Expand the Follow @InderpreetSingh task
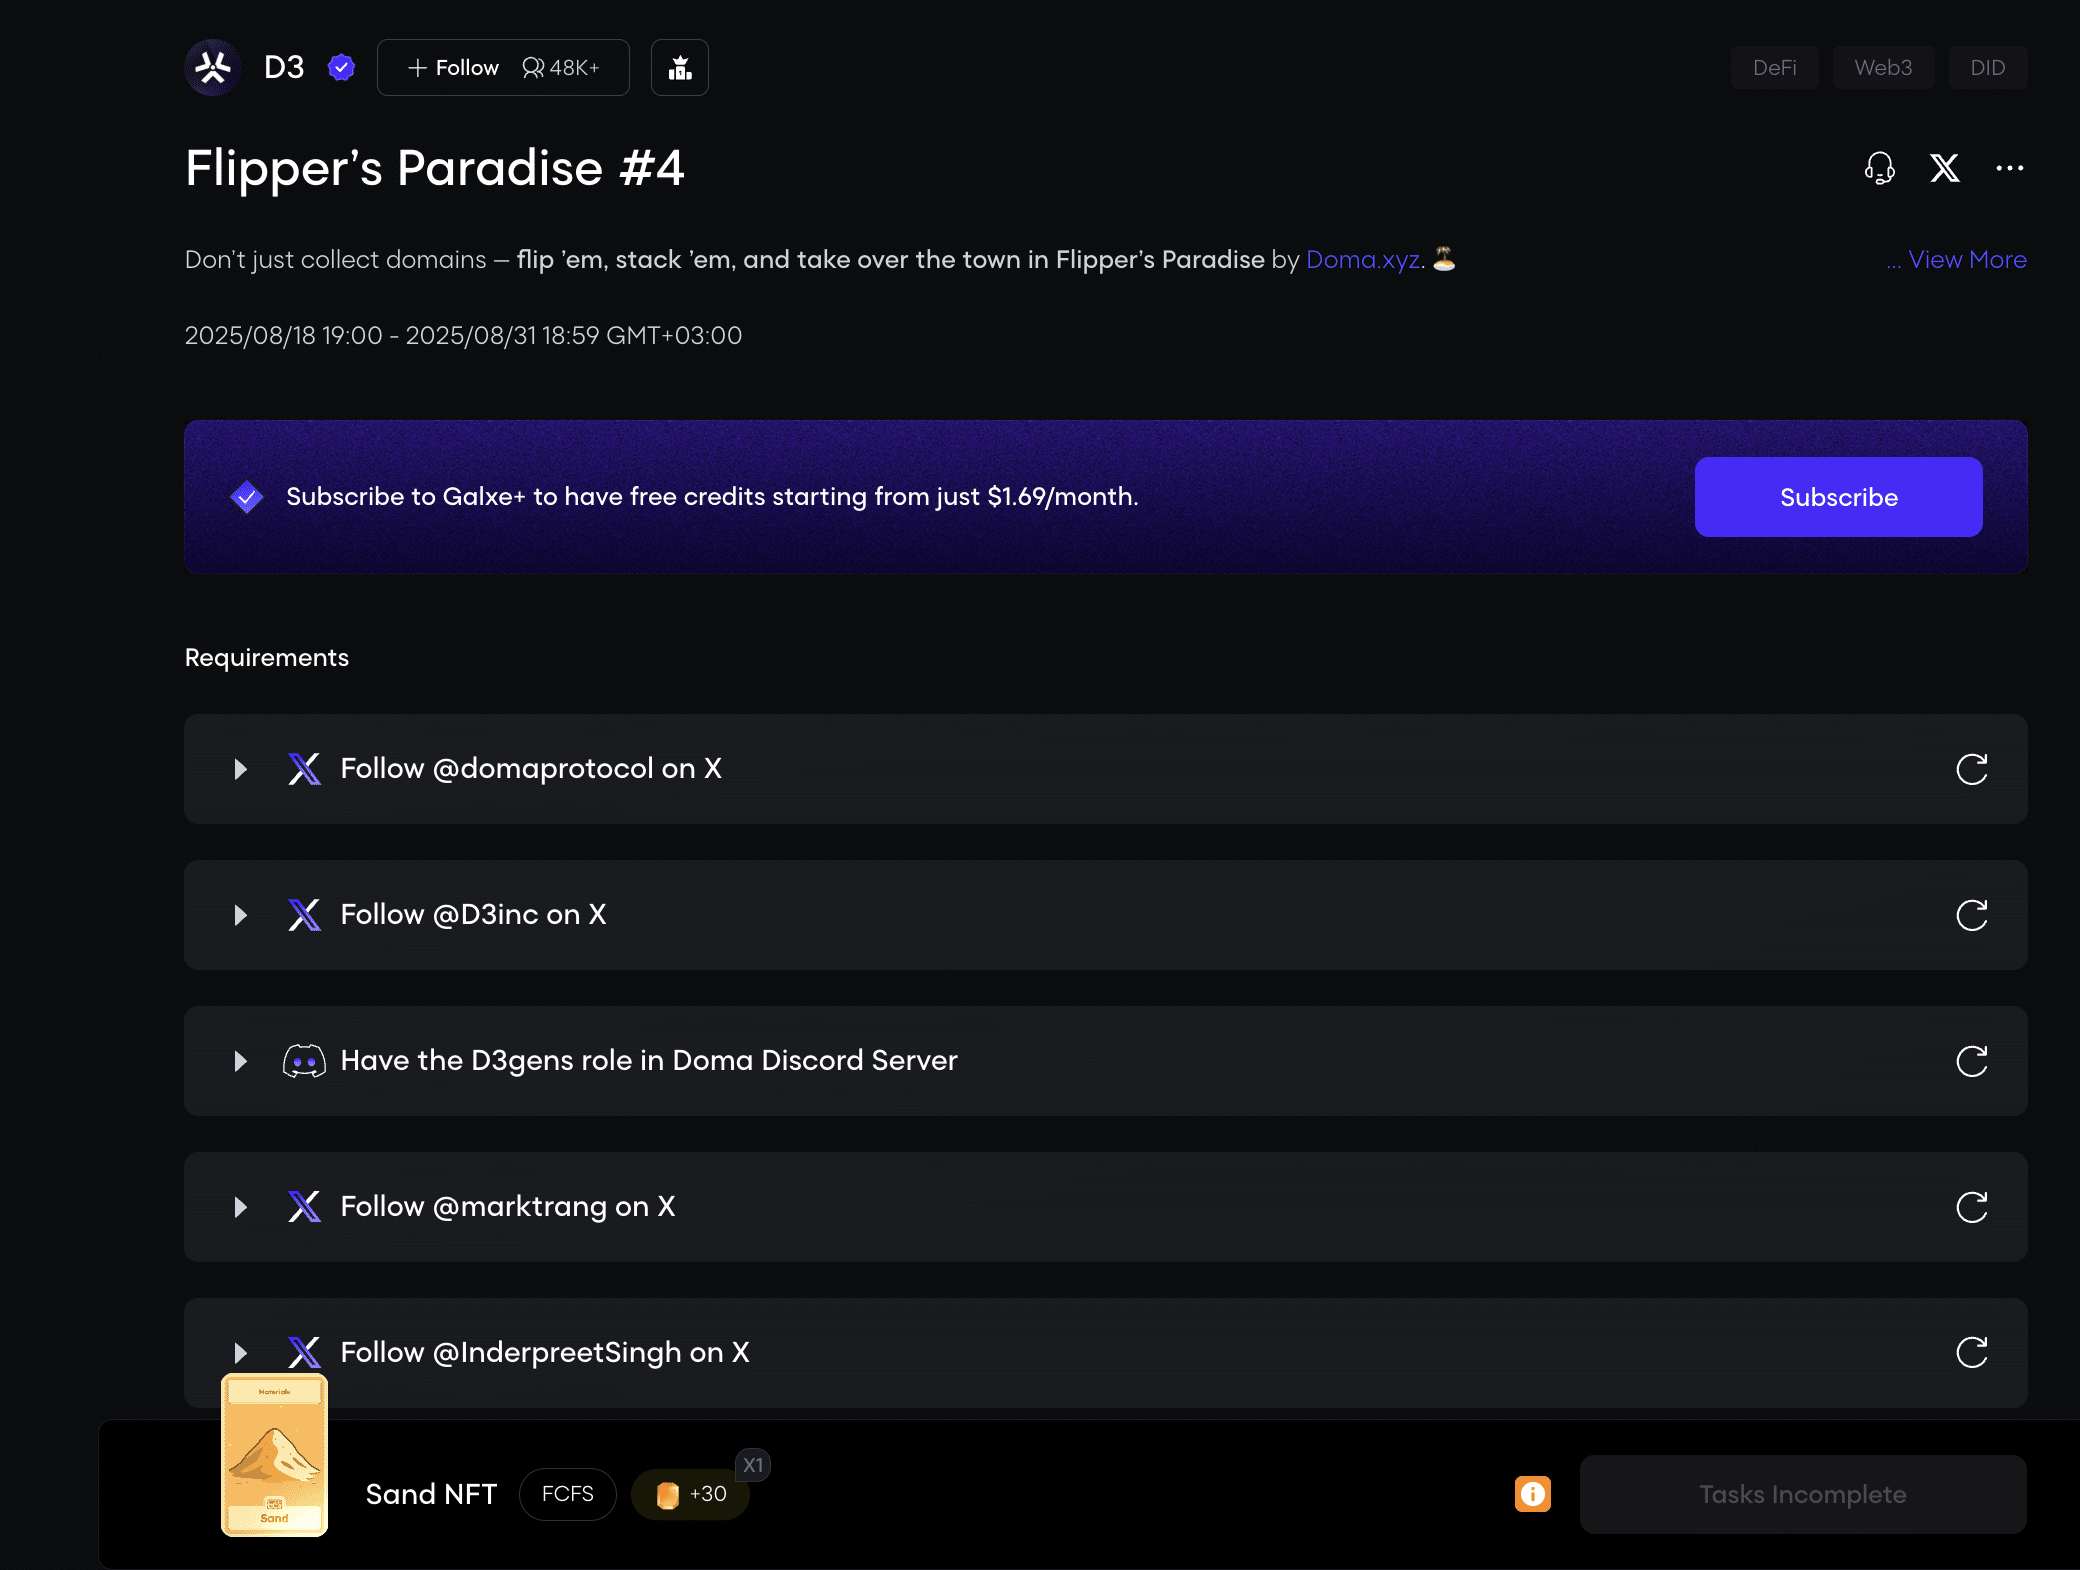The image size is (2080, 1570). pos(240,1353)
